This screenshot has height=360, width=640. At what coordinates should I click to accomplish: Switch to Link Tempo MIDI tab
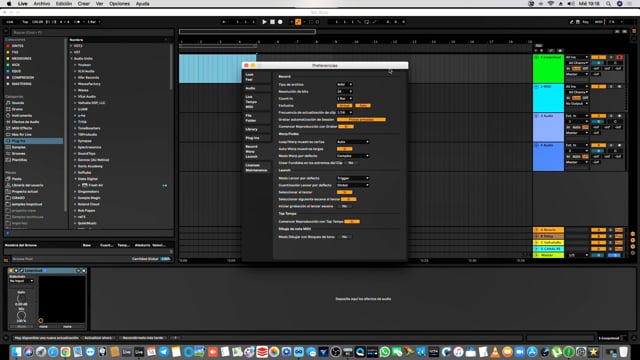click(257, 102)
